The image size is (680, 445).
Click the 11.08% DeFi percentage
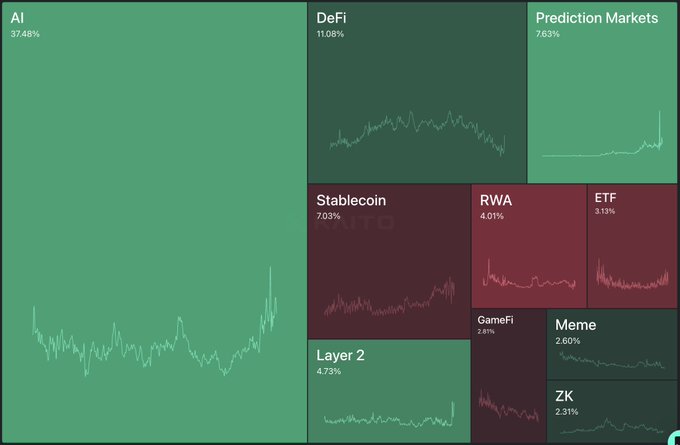[x=331, y=34]
